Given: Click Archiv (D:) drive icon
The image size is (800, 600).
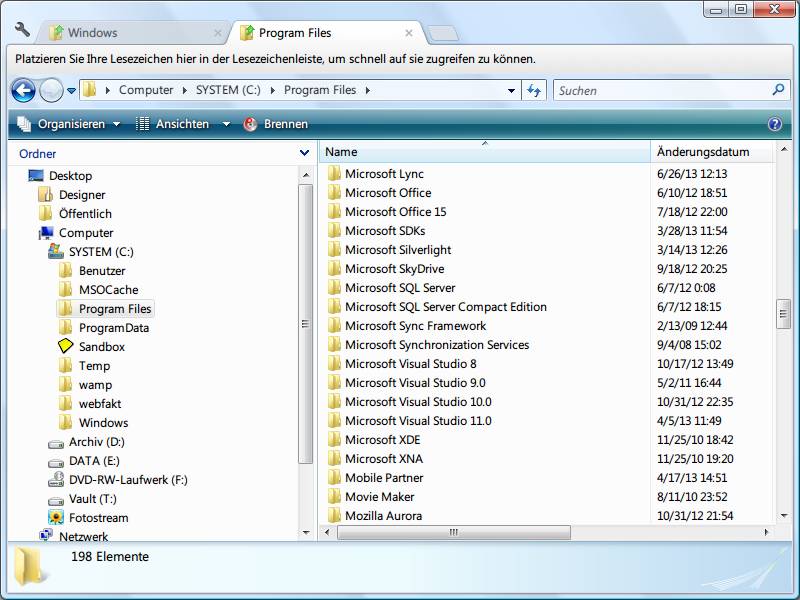Looking at the screenshot, I should 56,443.
